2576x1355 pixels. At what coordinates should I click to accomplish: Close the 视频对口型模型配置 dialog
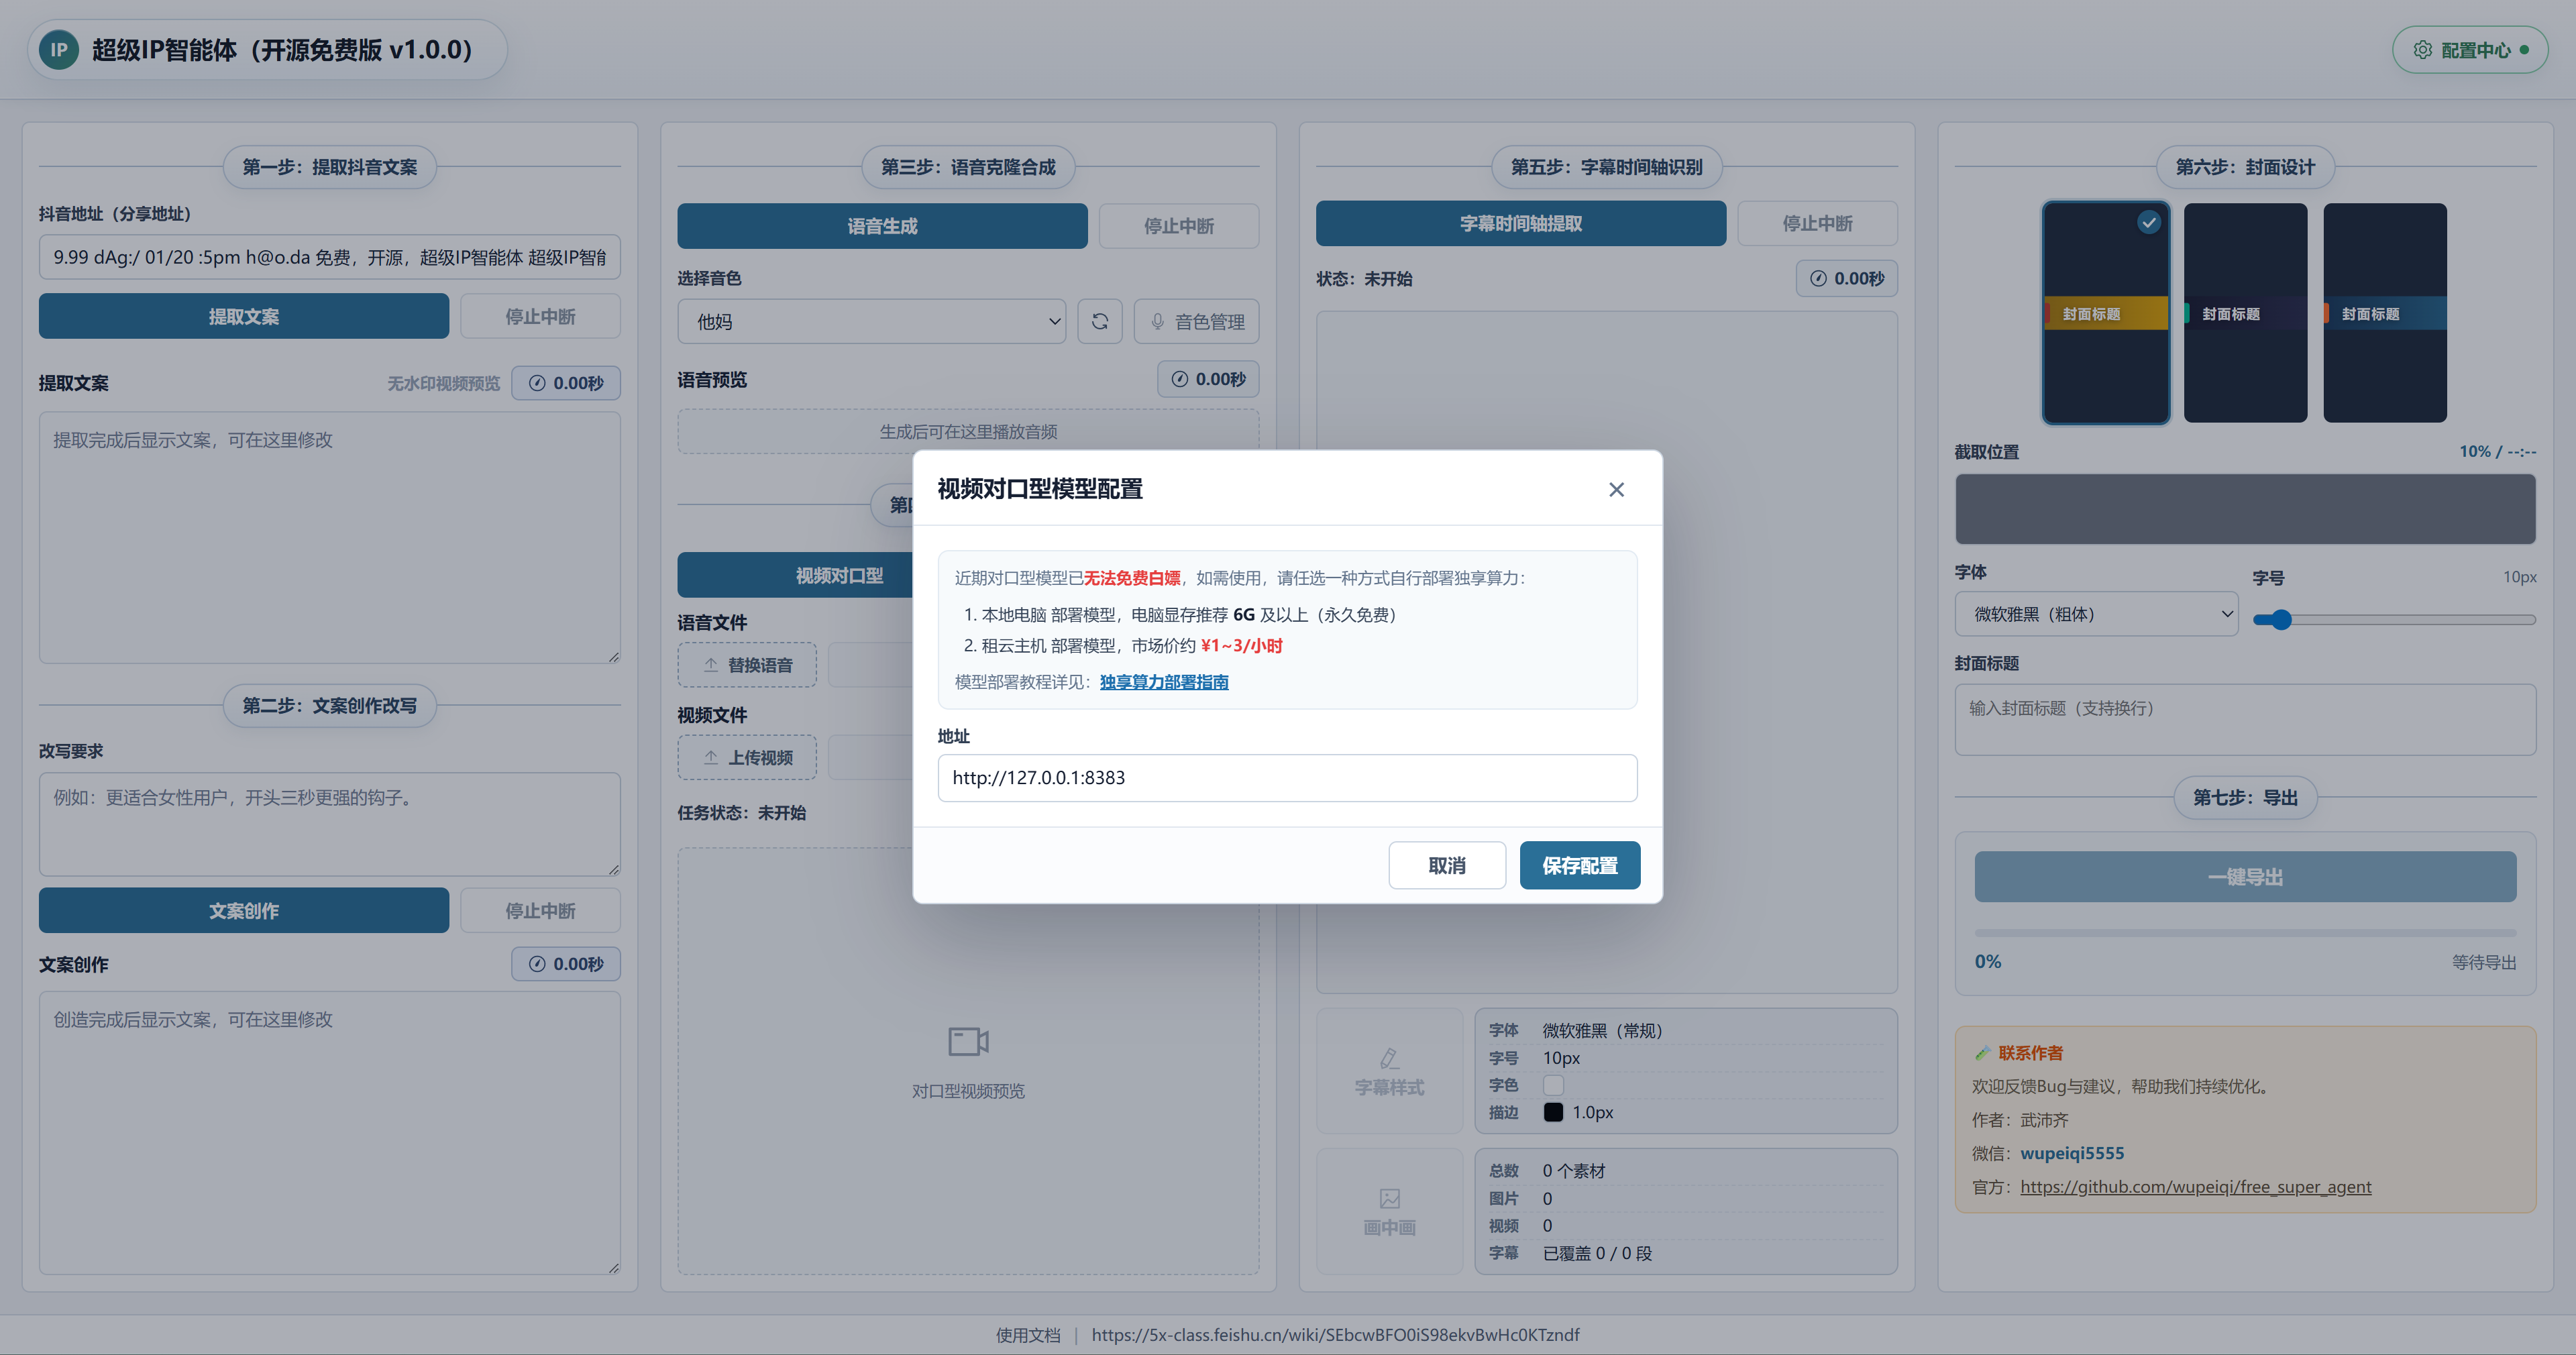coord(1616,489)
